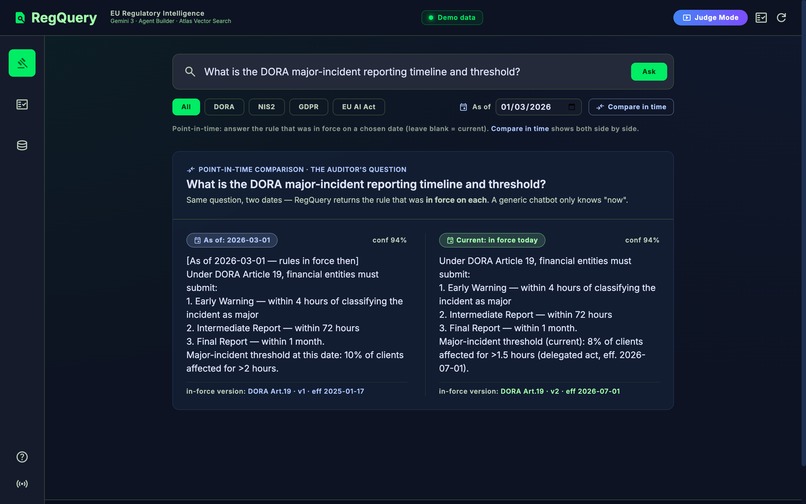Viewport: 806px width, 504px height.
Task: Click DORA Art.19 v2 eff 2026-07-01 version
Action: (560, 391)
